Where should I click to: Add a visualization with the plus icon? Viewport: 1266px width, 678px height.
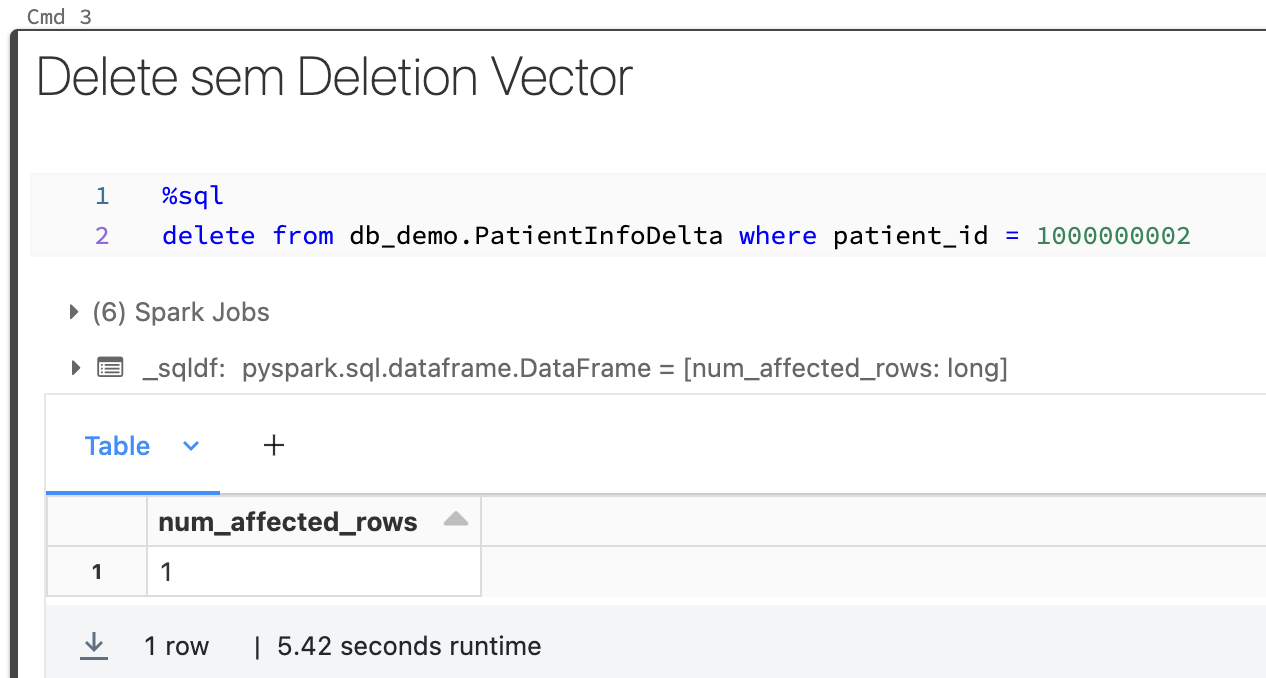[274, 445]
